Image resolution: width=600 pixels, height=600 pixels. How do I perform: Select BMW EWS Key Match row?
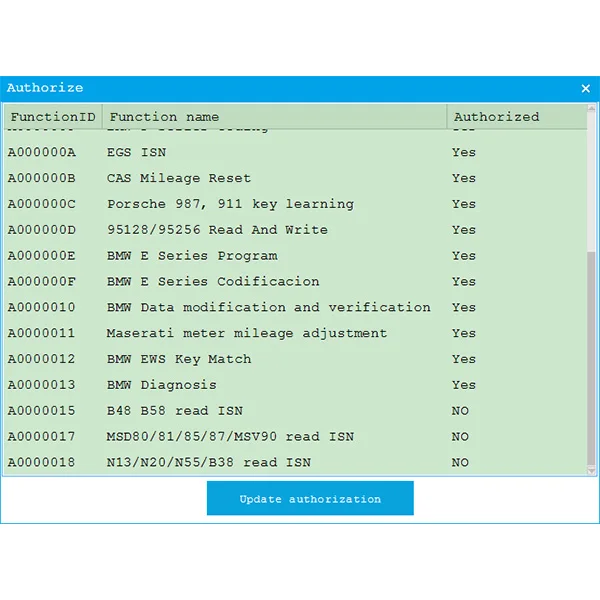(x=295, y=359)
